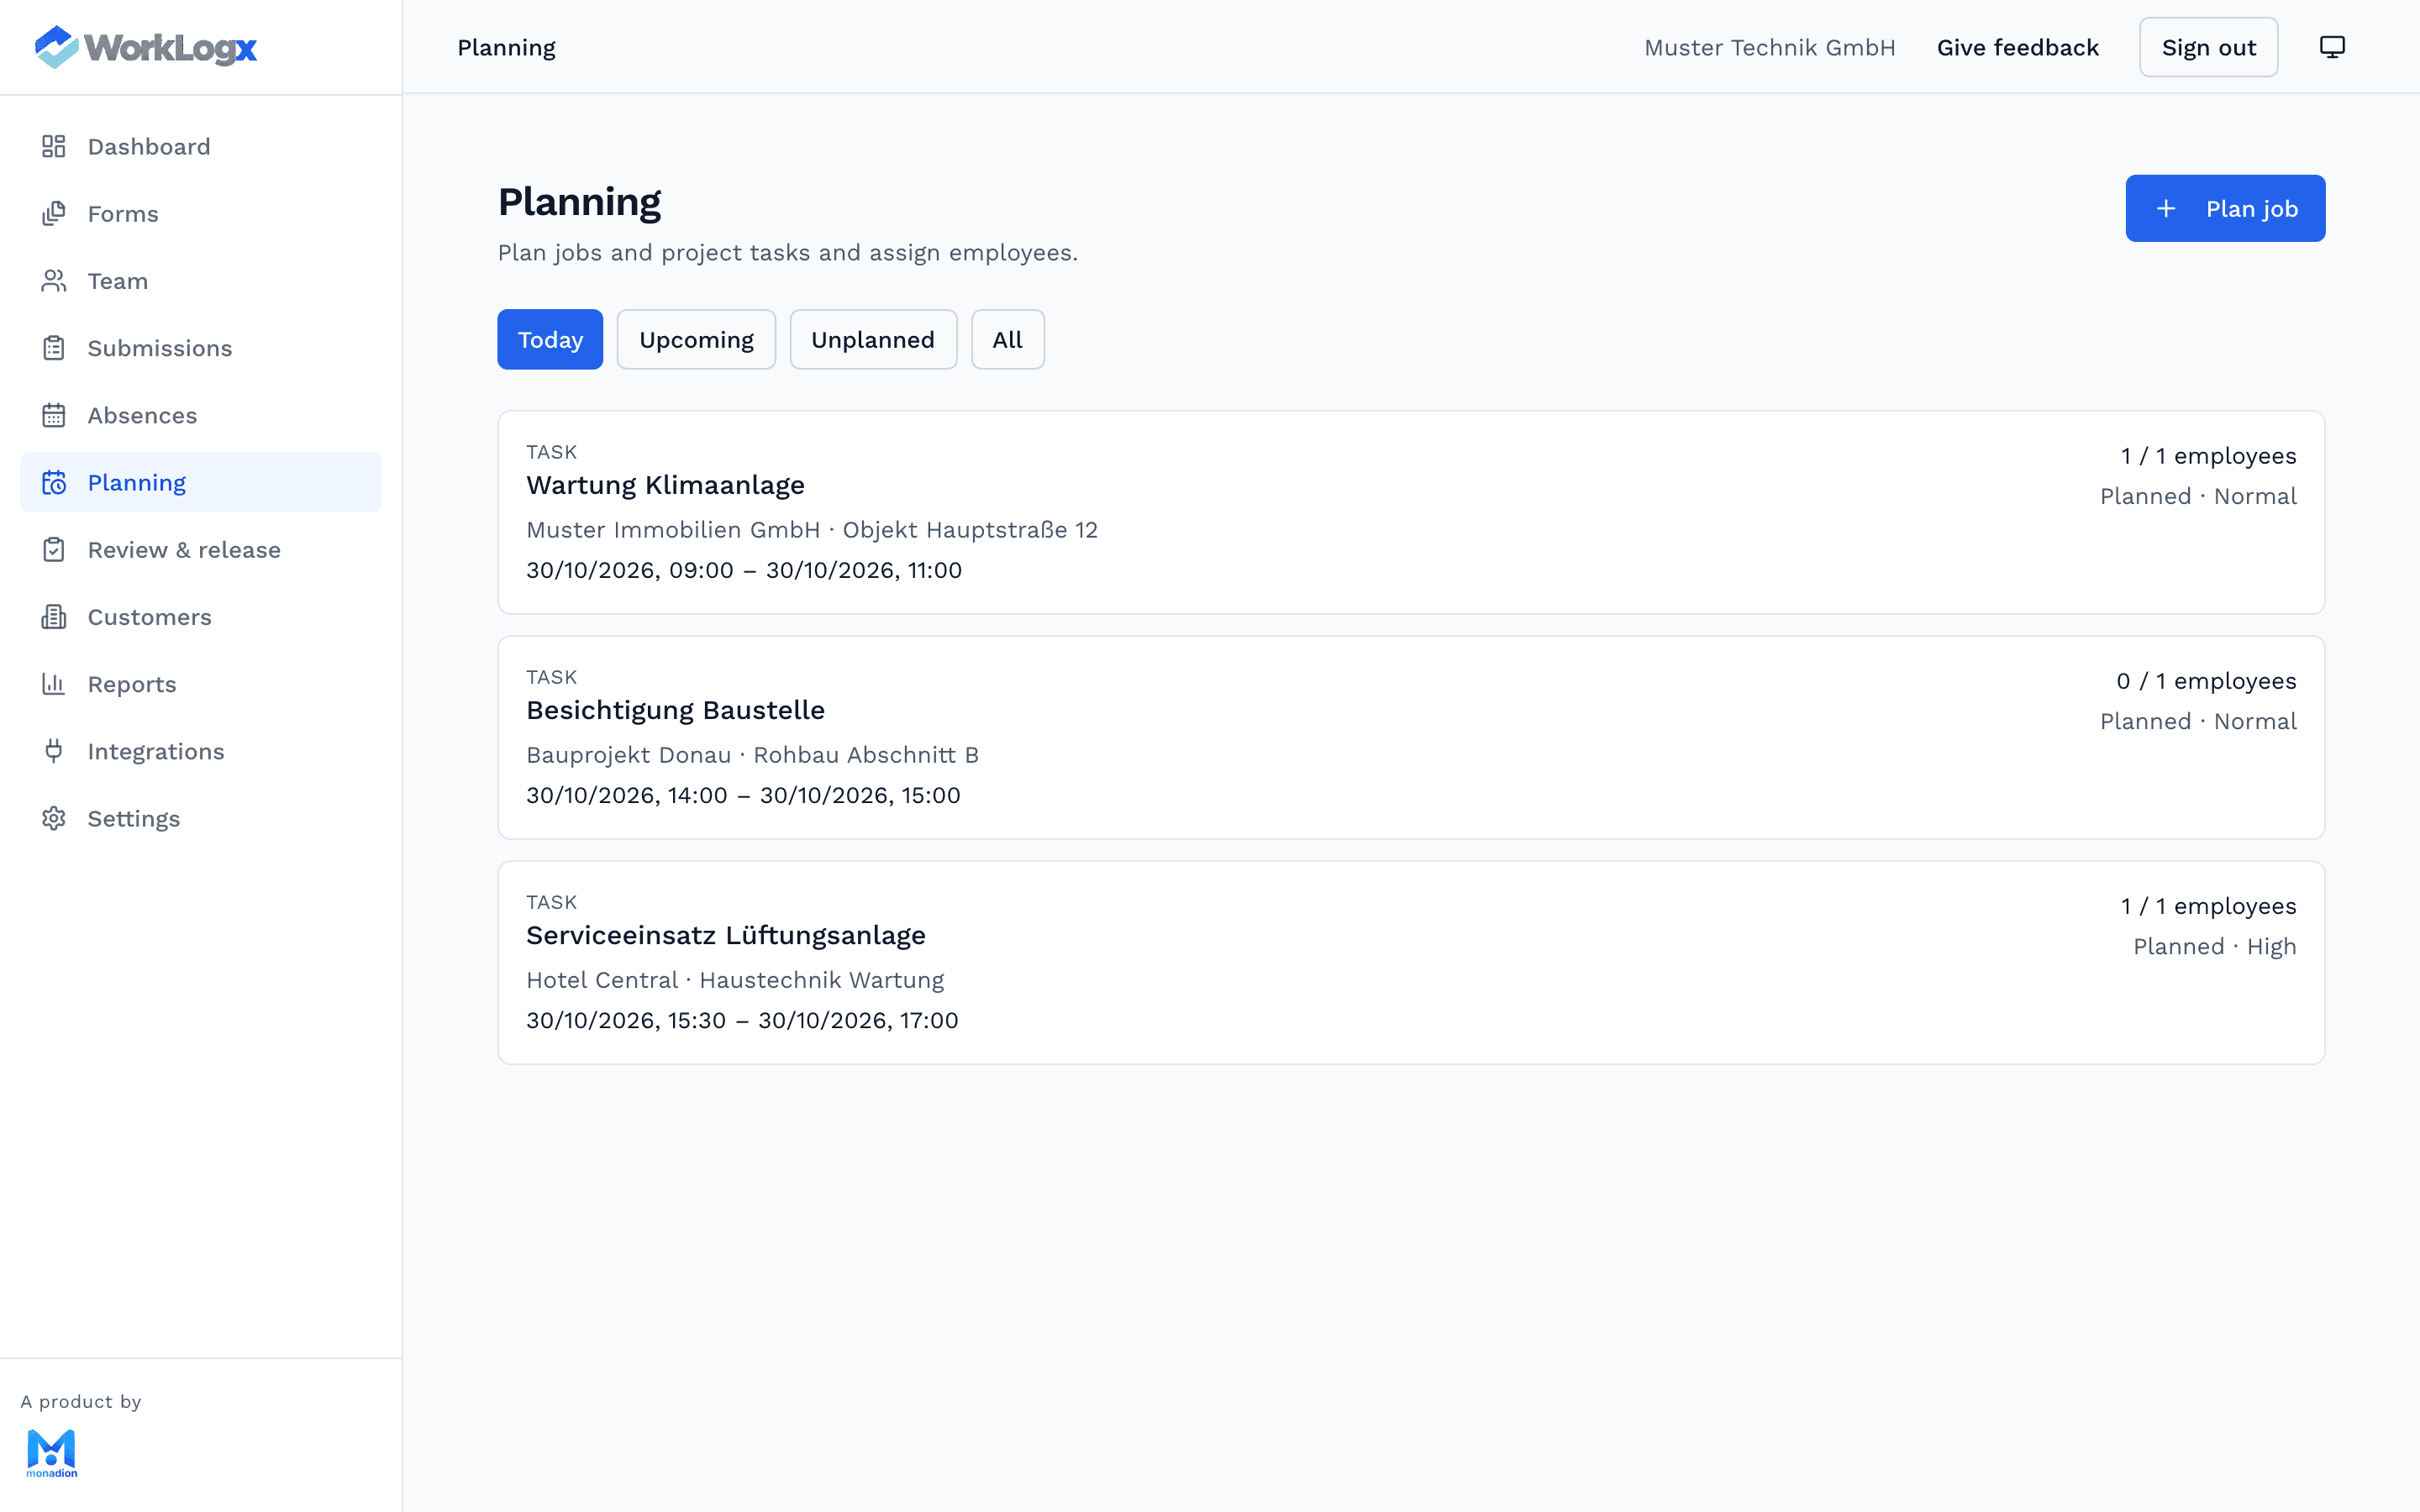Click the Customers building icon

(54, 617)
